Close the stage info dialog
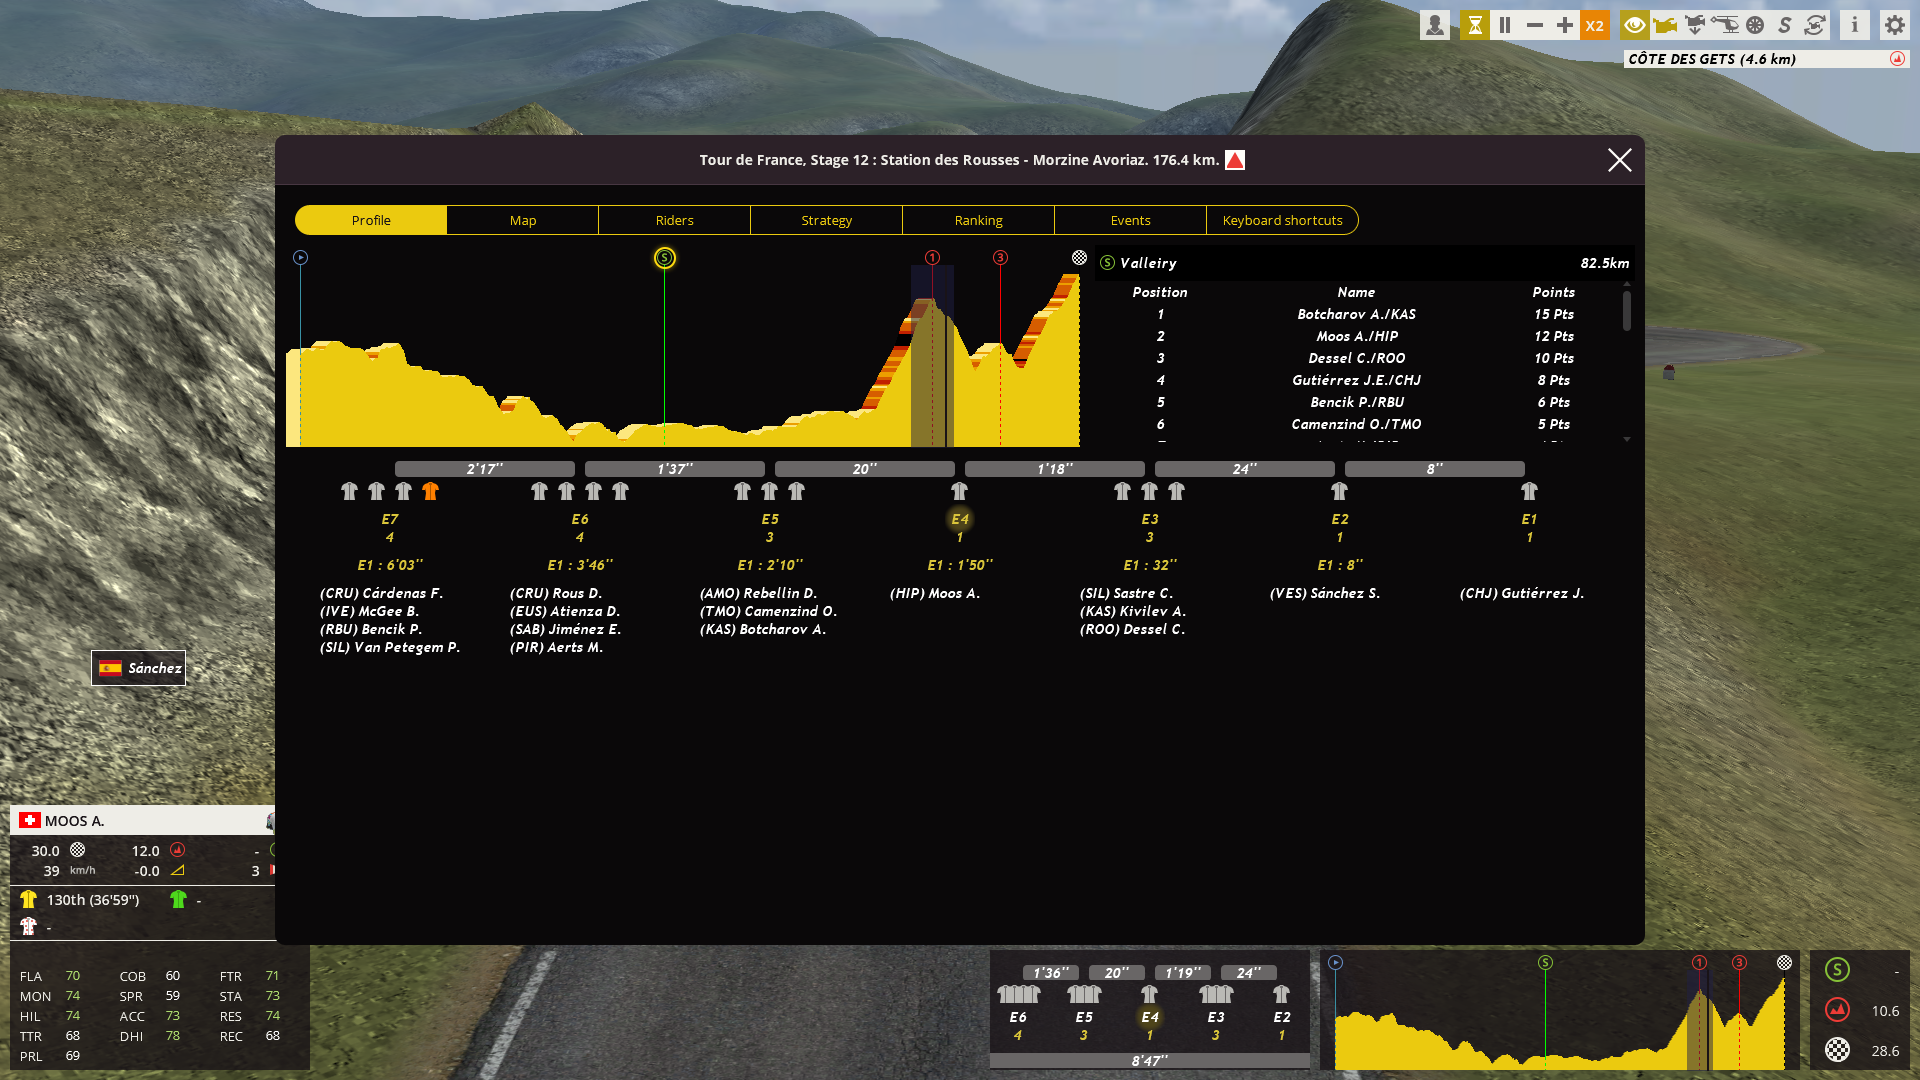Viewport: 1920px width, 1080px height. [1620, 160]
